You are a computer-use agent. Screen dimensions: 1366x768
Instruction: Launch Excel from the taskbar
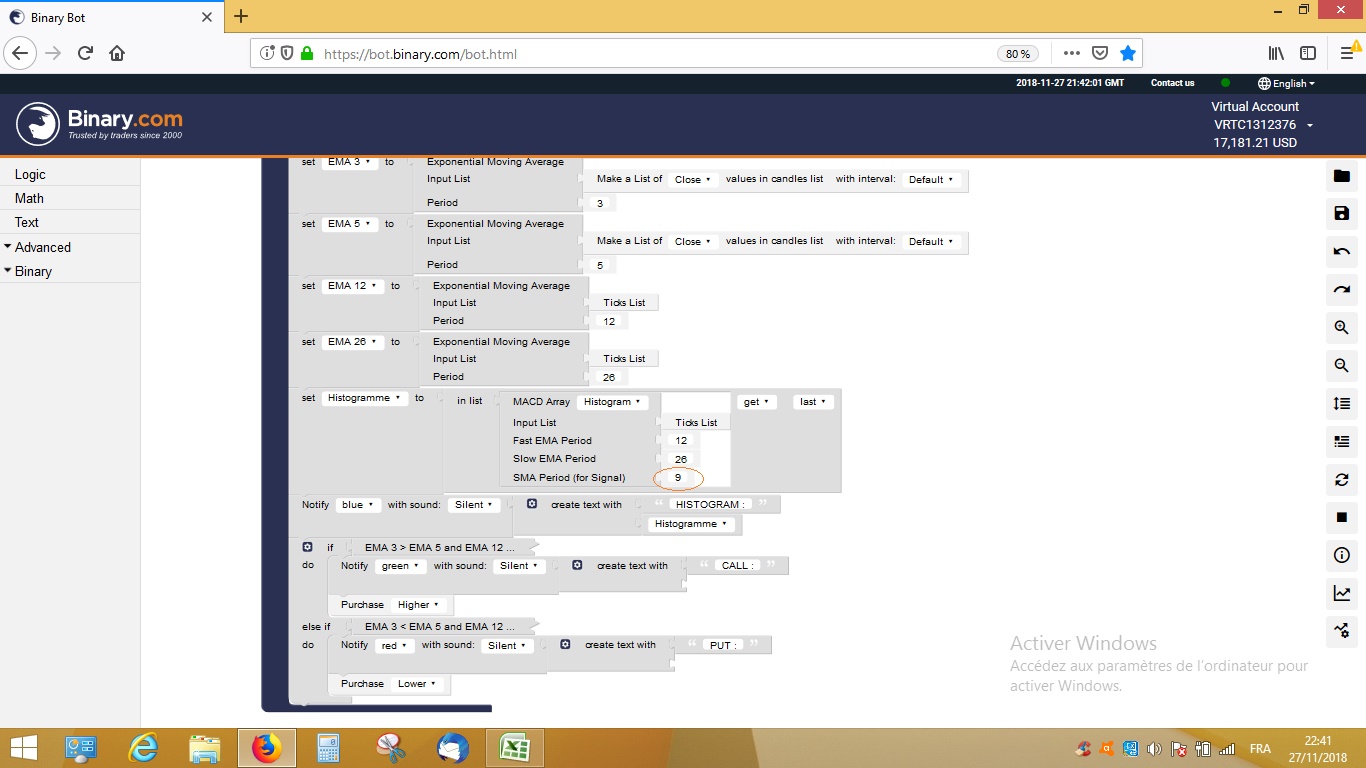tap(516, 747)
